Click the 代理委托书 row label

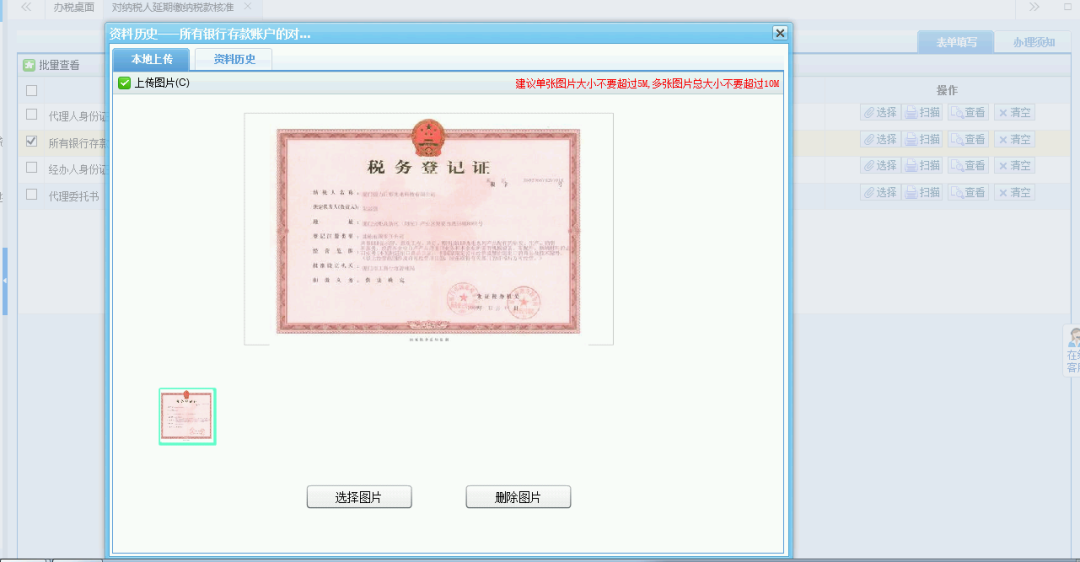coord(74,196)
